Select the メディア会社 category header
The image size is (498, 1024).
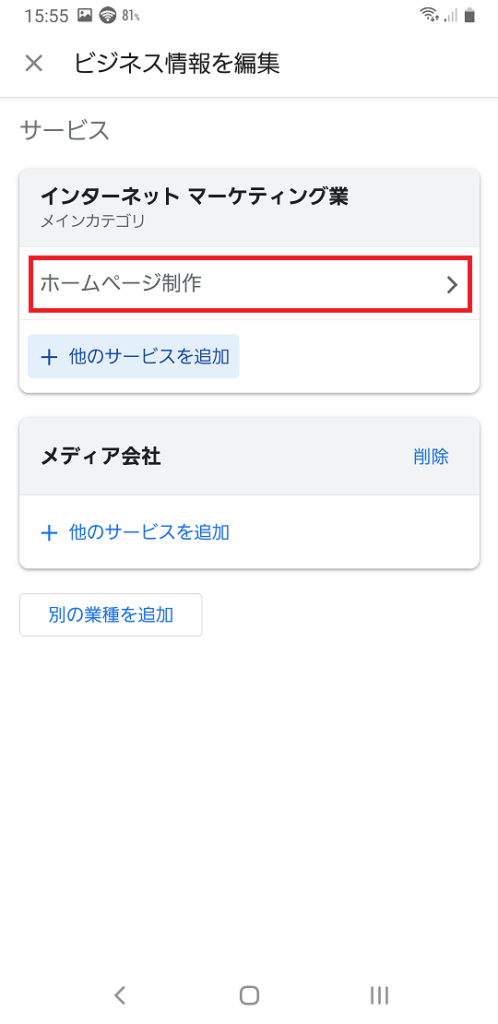[x=249, y=456]
